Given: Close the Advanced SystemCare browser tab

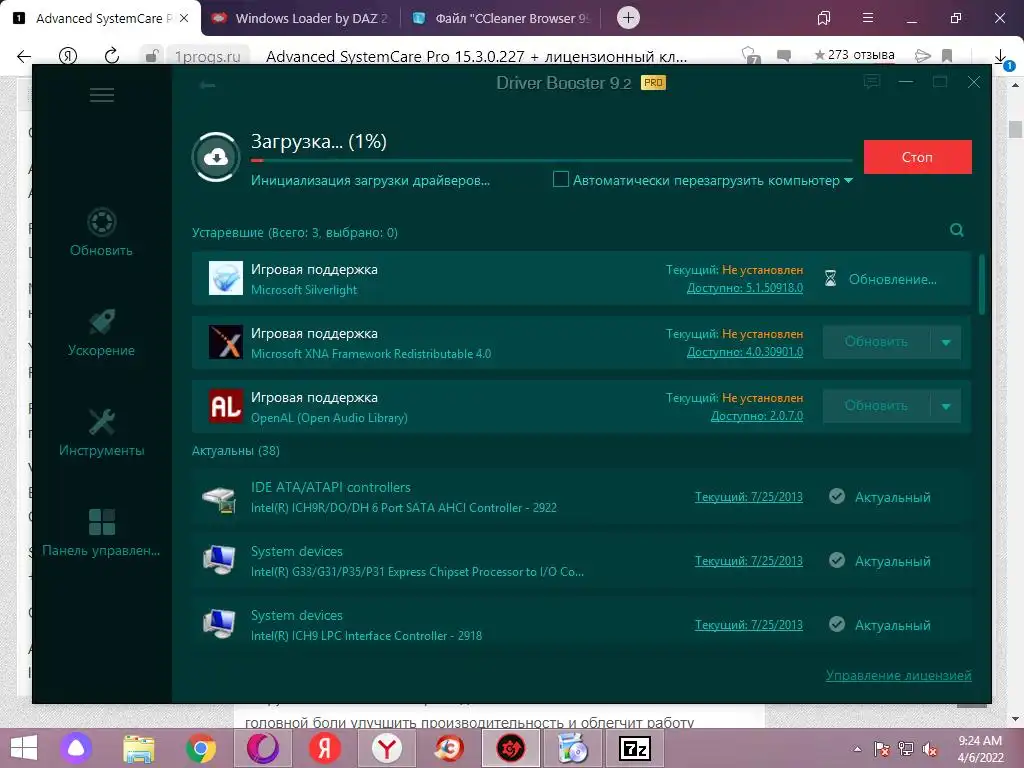Looking at the screenshot, I should pyautogui.click(x=184, y=18).
